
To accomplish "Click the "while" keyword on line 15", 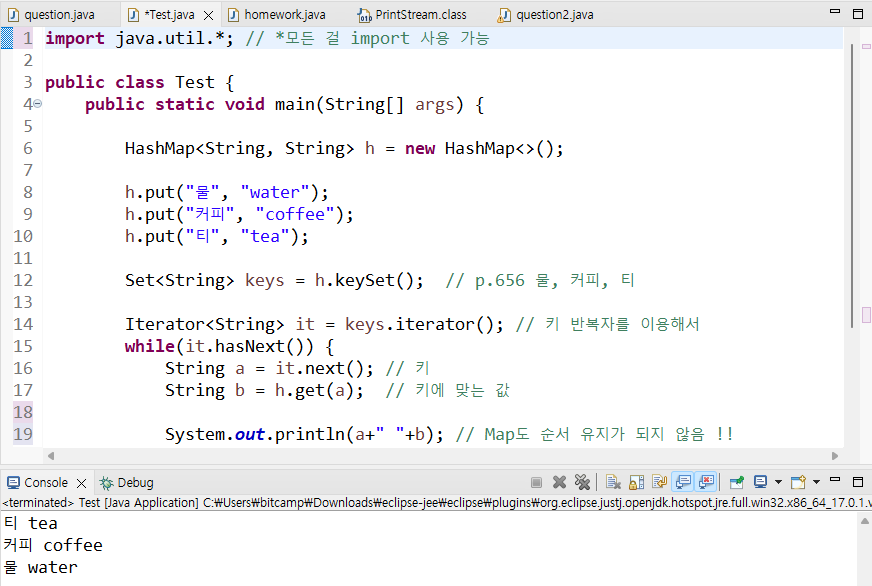I will click(x=150, y=346).
